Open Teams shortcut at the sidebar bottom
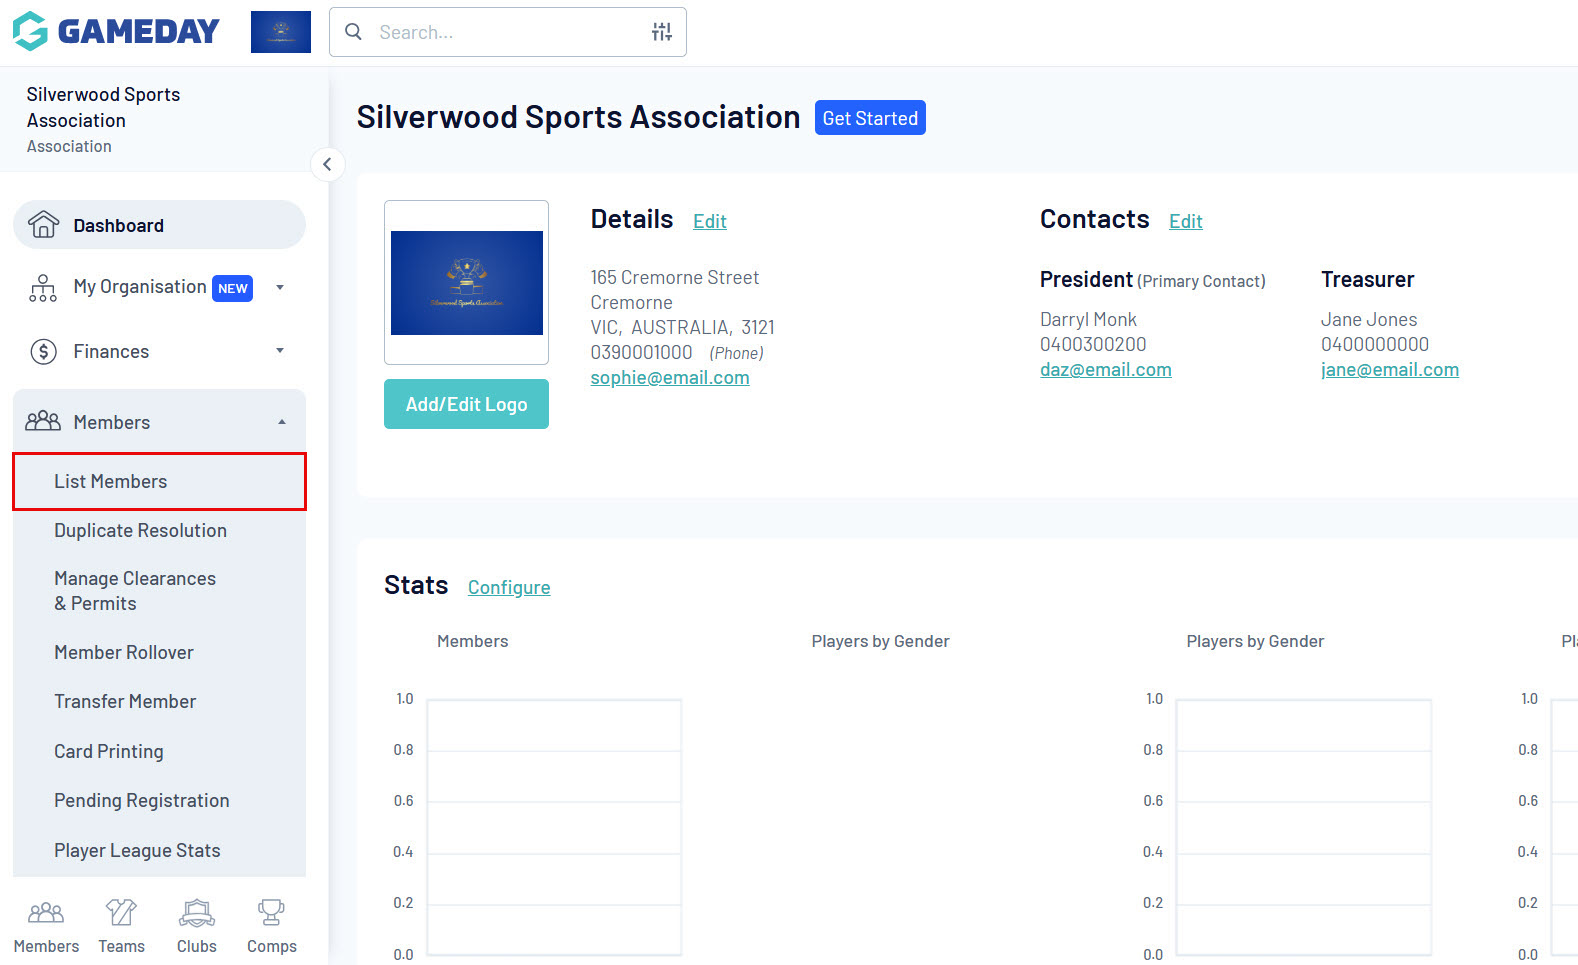This screenshot has width=1578, height=965. point(122,926)
